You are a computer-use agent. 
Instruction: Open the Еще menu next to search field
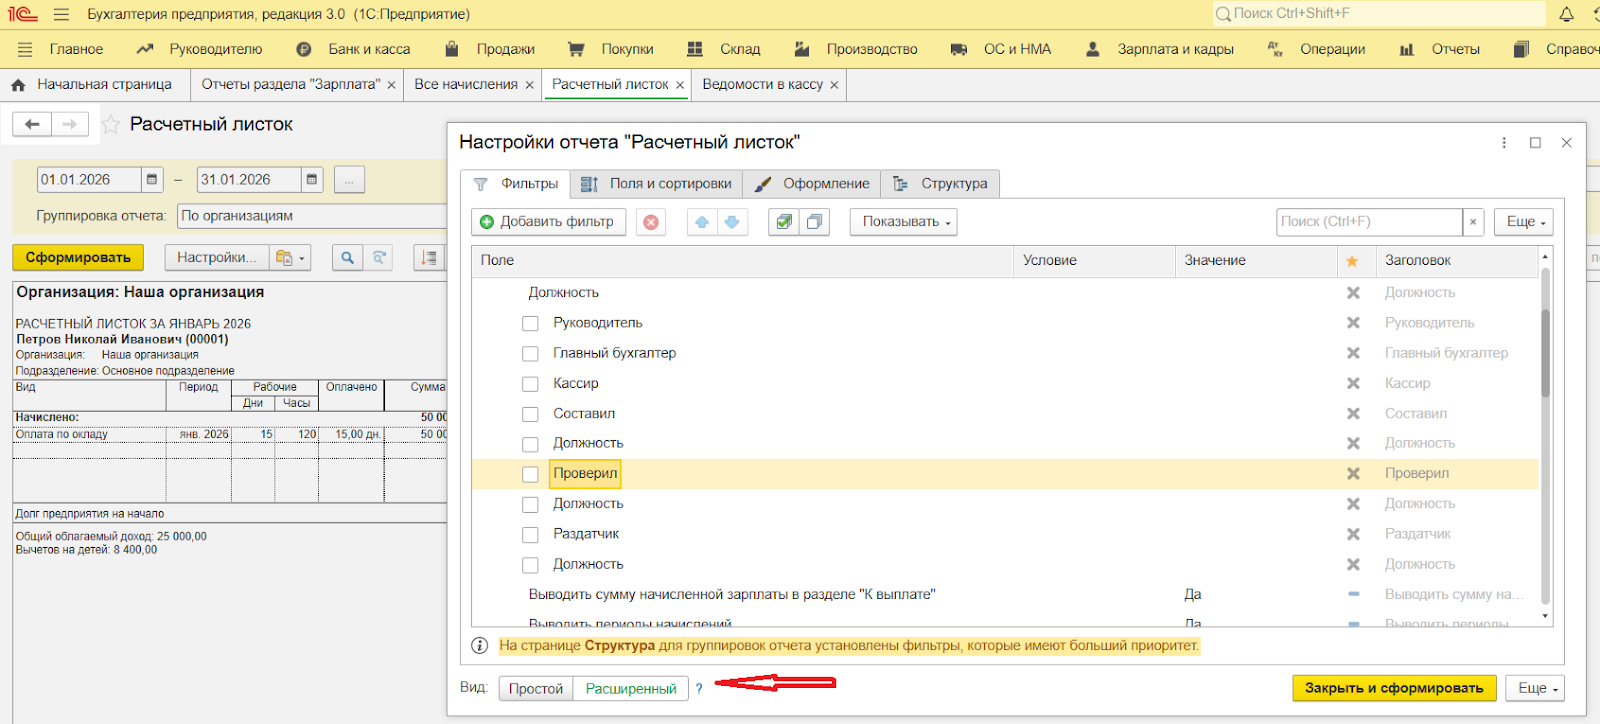[1525, 222]
